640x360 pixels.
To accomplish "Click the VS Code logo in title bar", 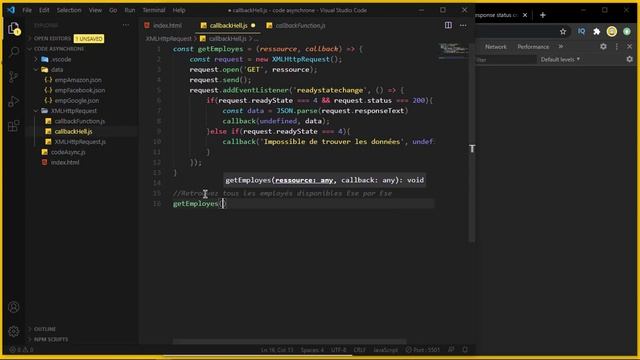I will click(11, 10).
